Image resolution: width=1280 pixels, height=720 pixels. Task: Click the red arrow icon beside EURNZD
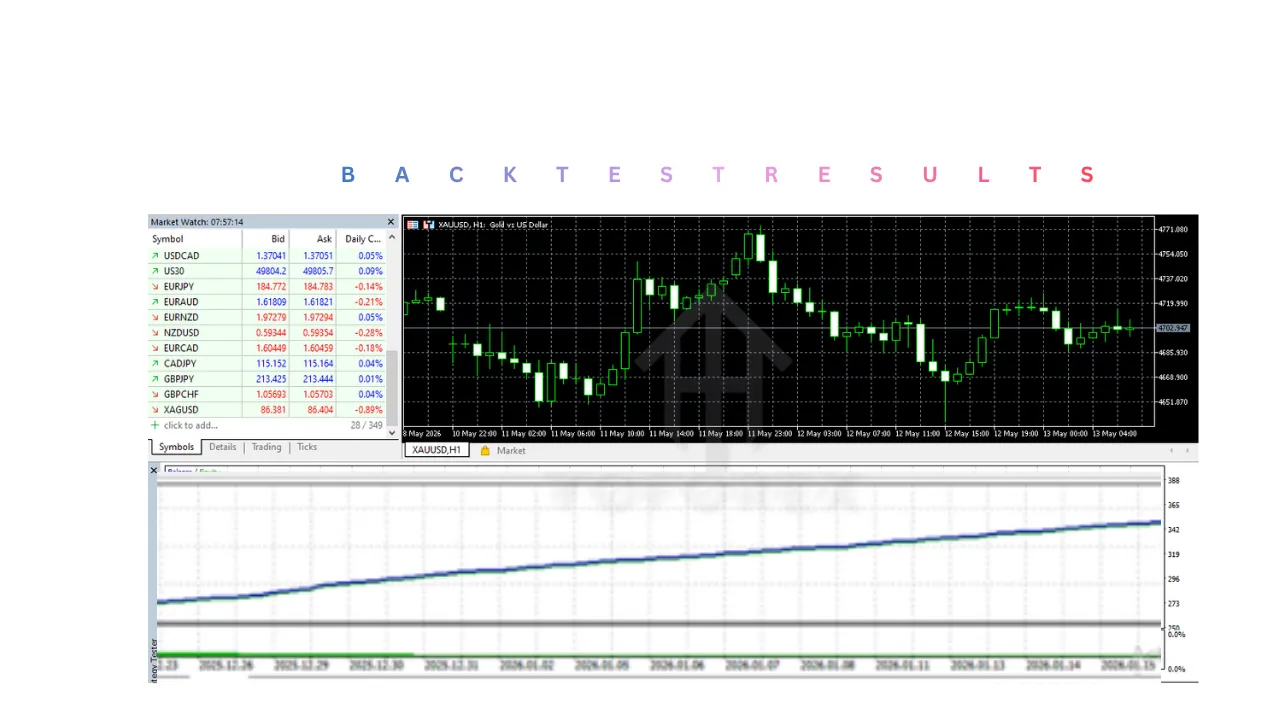tap(155, 317)
